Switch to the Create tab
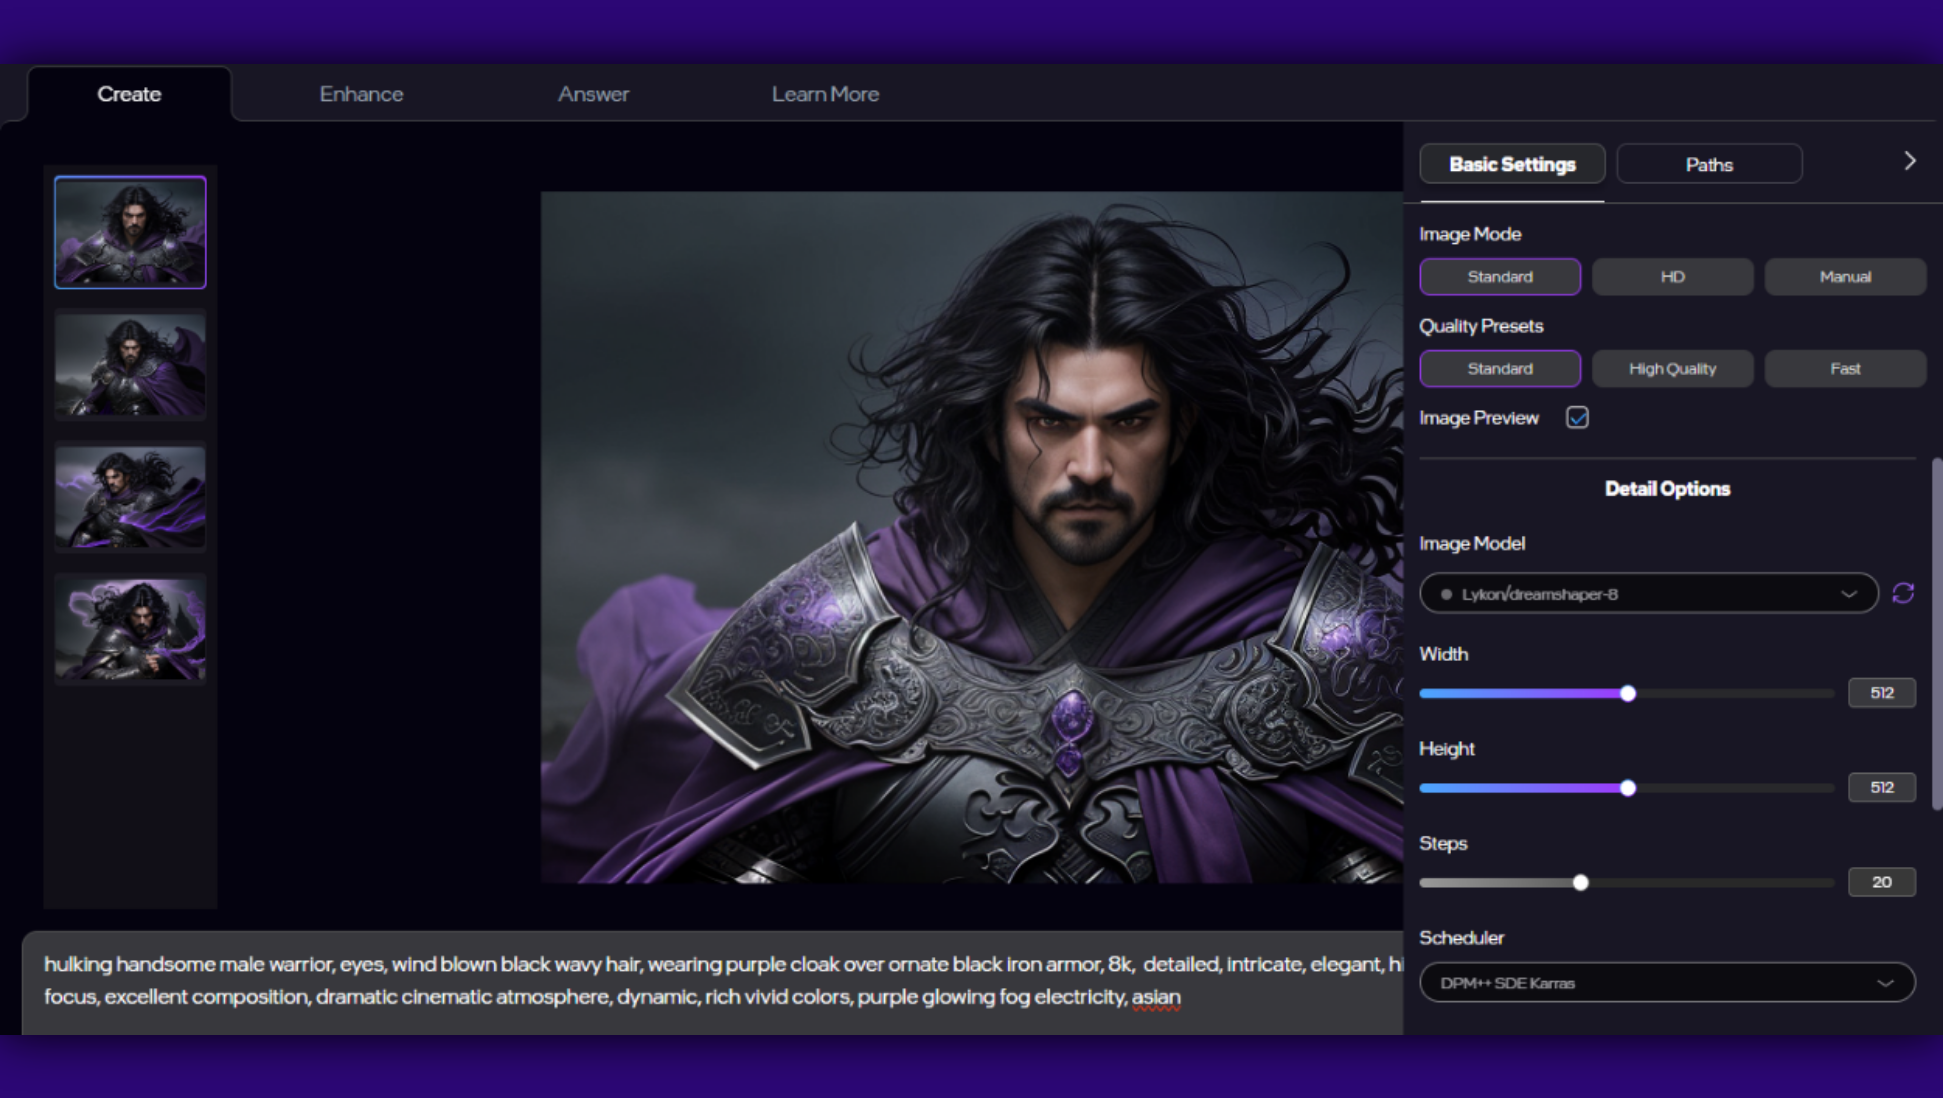1943x1098 pixels. click(129, 94)
